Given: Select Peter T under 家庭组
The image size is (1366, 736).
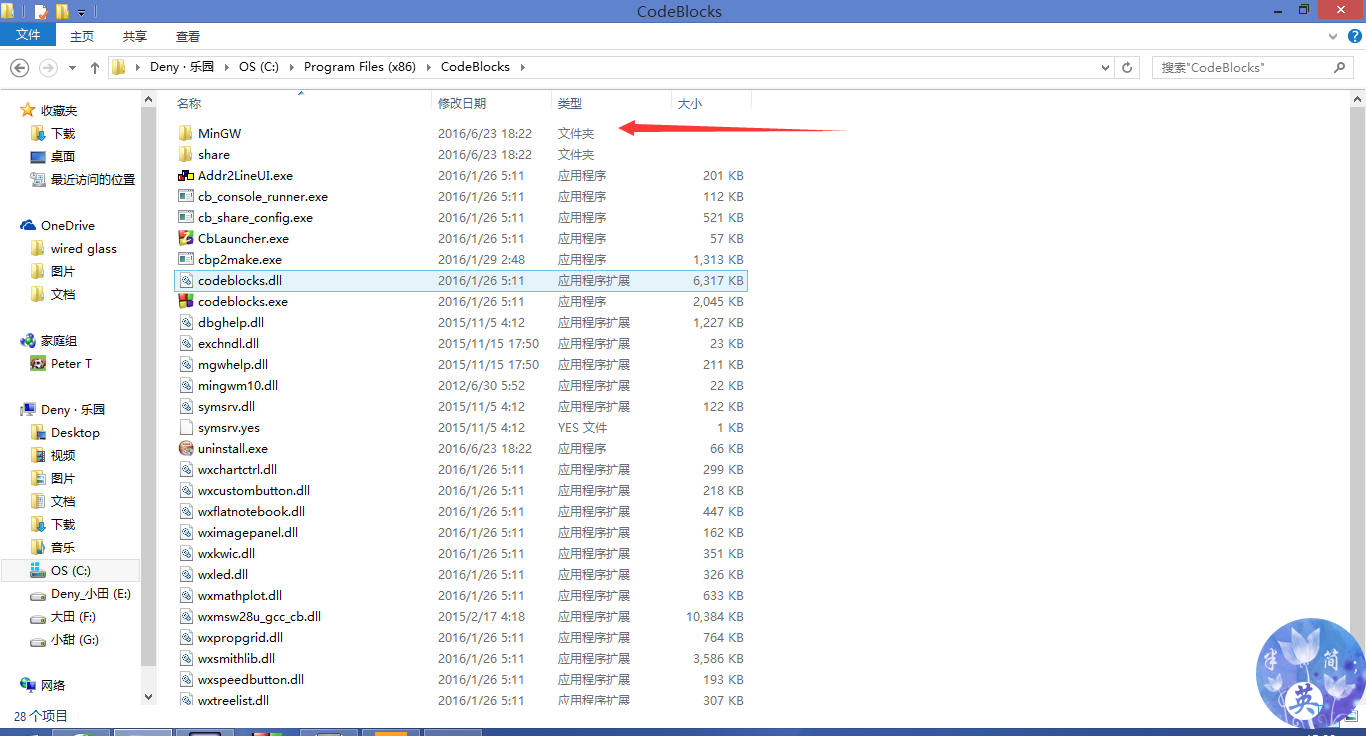Looking at the screenshot, I should pyautogui.click(x=71, y=364).
